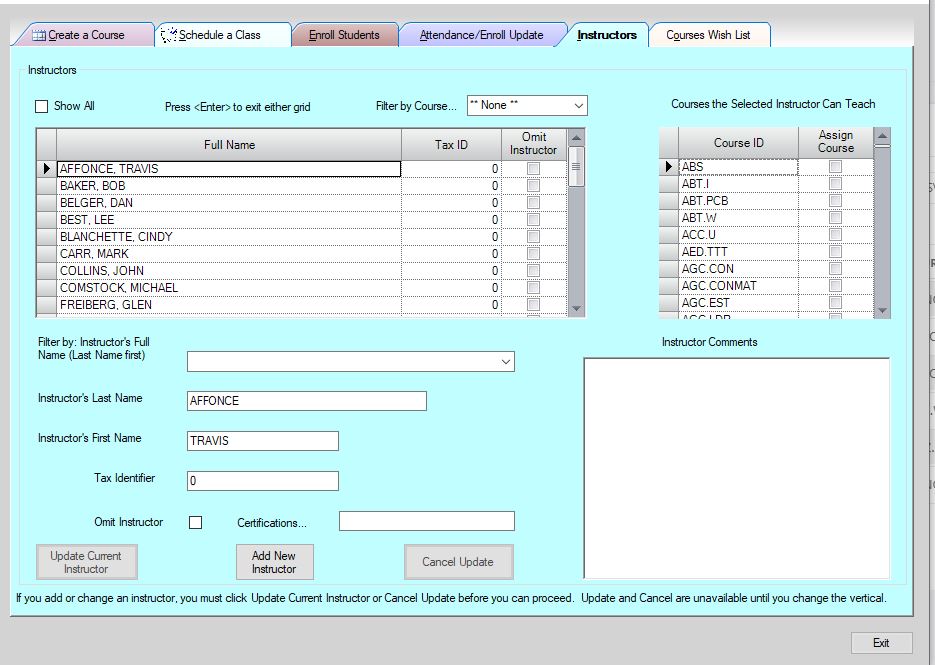Image resolution: width=935 pixels, height=665 pixels.
Task: Click the Instructor's Last Name field
Action: (306, 401)
